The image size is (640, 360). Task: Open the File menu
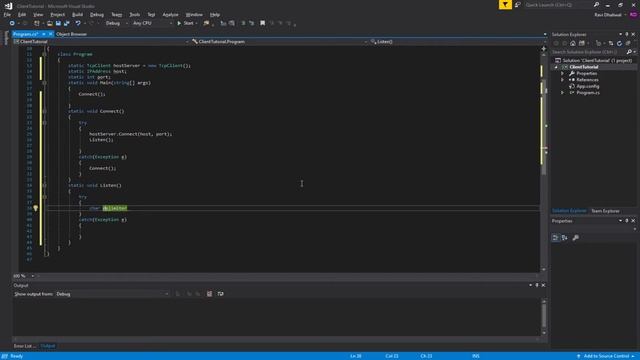click(7, 15)
